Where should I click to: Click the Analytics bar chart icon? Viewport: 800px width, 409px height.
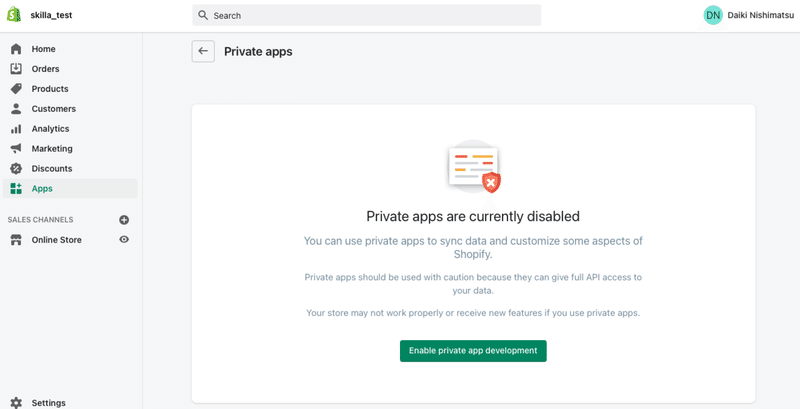point(16,129)
